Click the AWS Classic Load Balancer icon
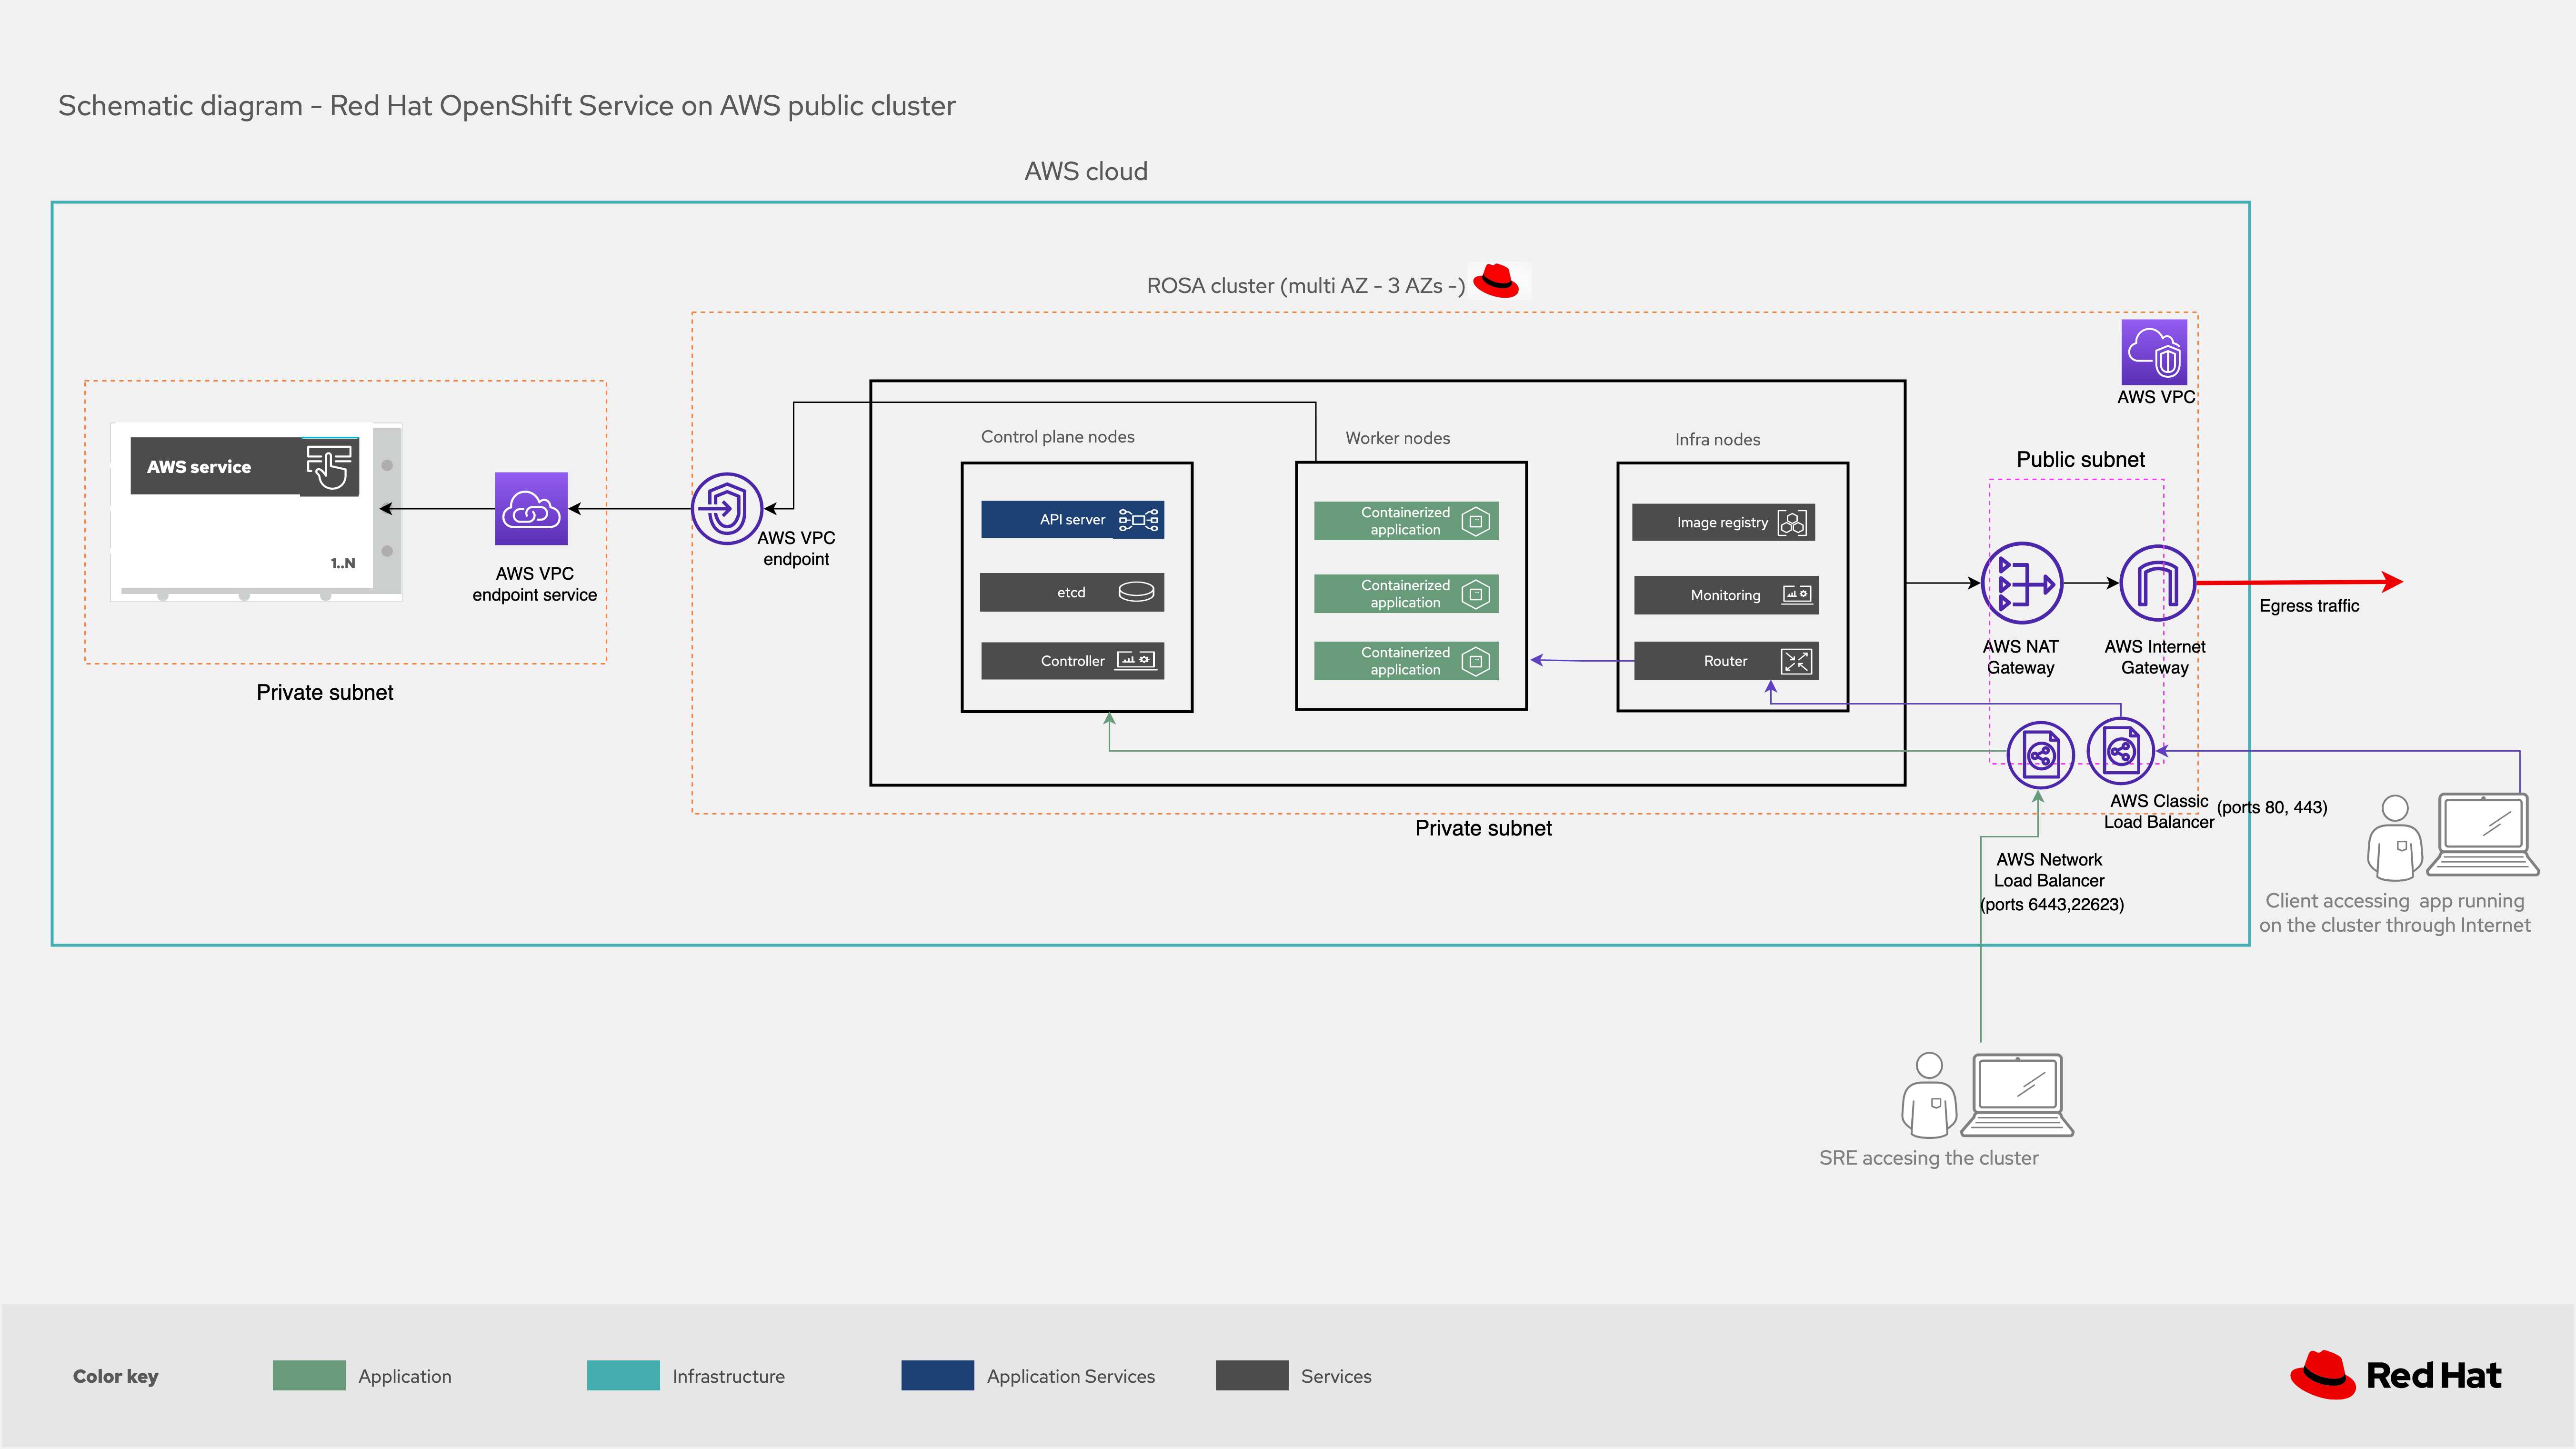Image resolution: width=2576 pixels, height=1449 pixels. pos(2120,751)
